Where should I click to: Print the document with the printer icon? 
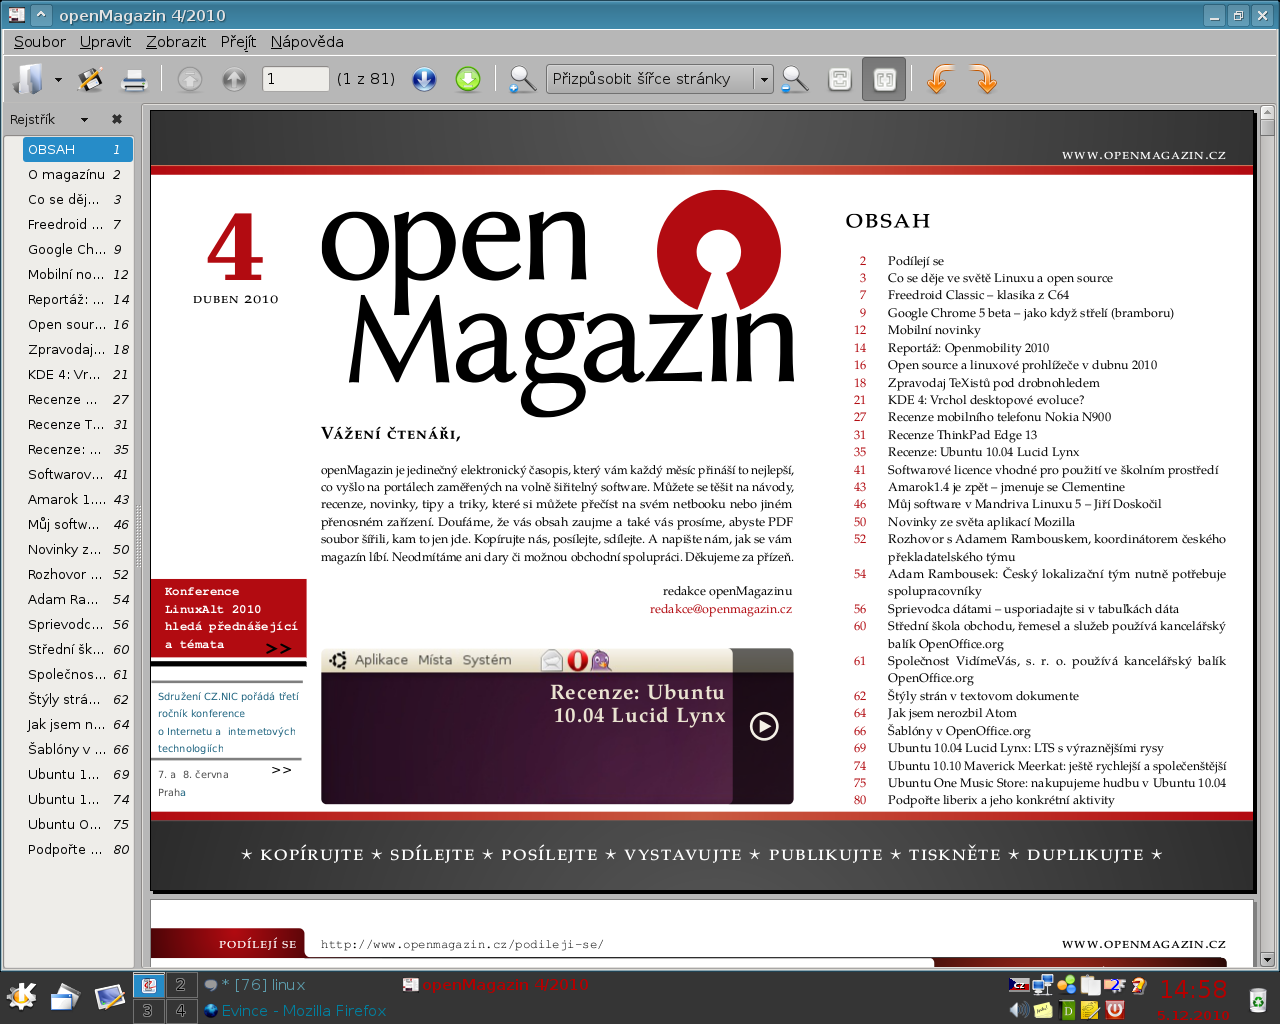[x=134, y=79]
